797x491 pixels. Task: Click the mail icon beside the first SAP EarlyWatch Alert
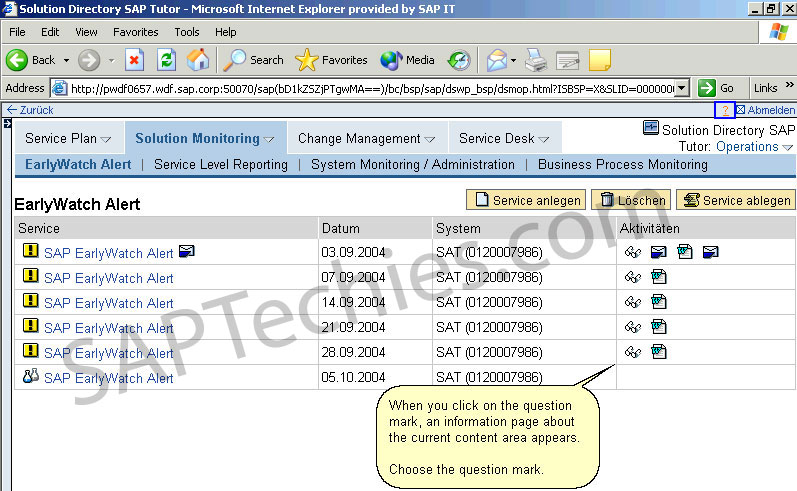[187, 251]
